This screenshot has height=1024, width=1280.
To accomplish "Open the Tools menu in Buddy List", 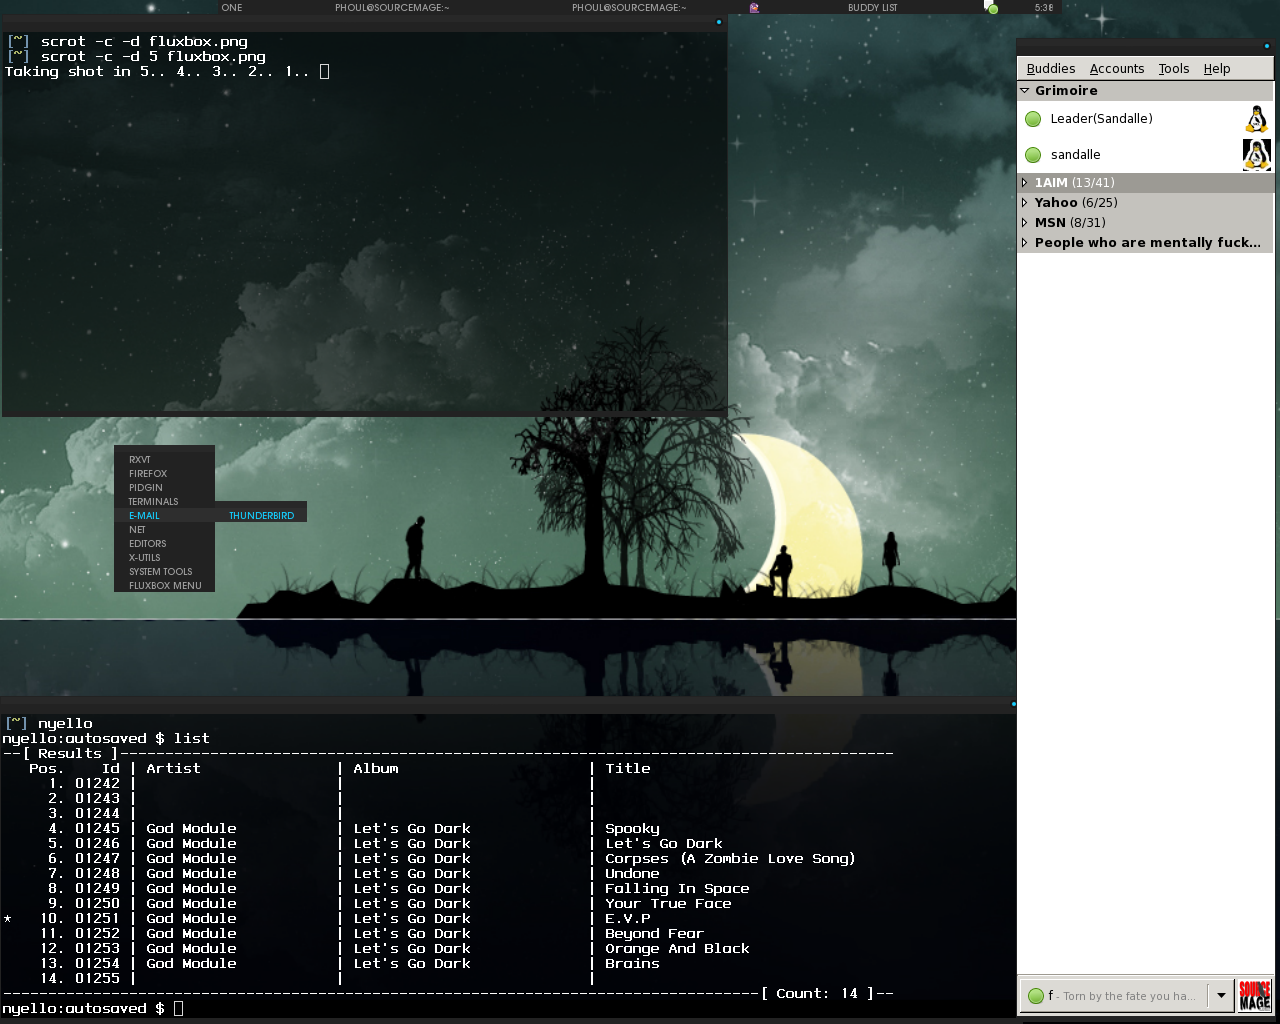I will (x=1173, y=69).
